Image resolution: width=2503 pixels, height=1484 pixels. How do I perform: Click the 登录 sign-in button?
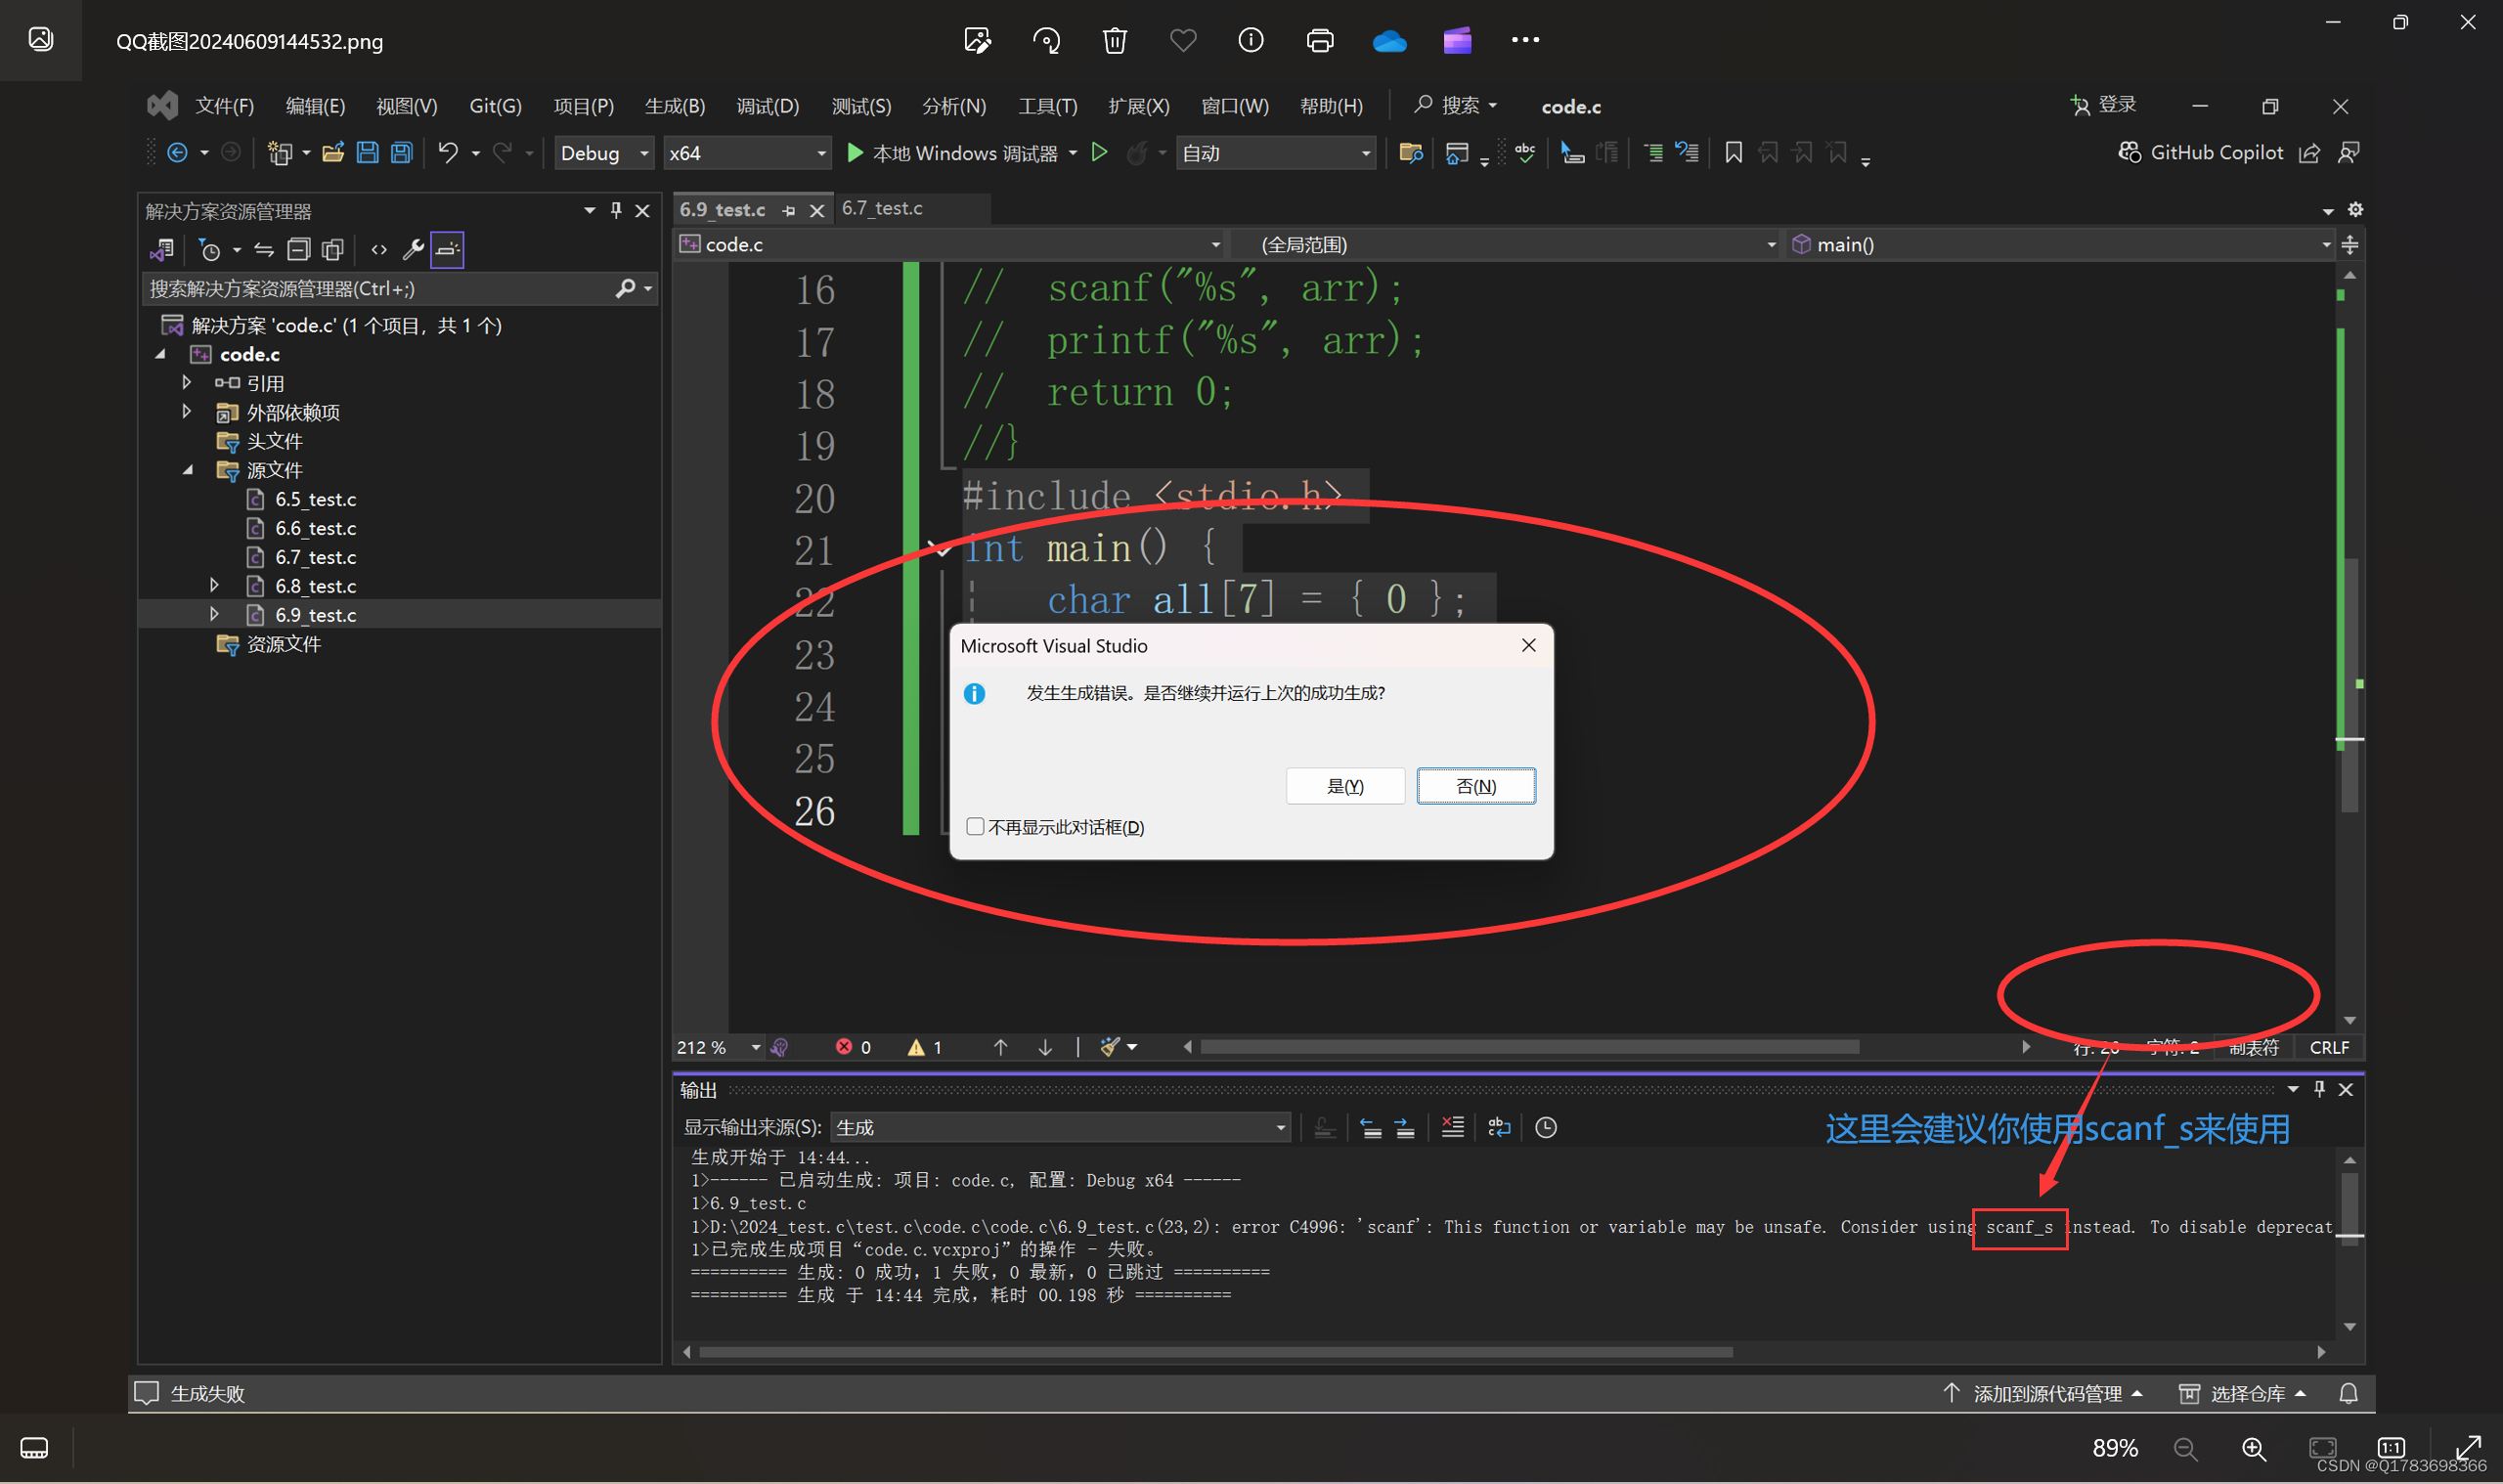2103,105
